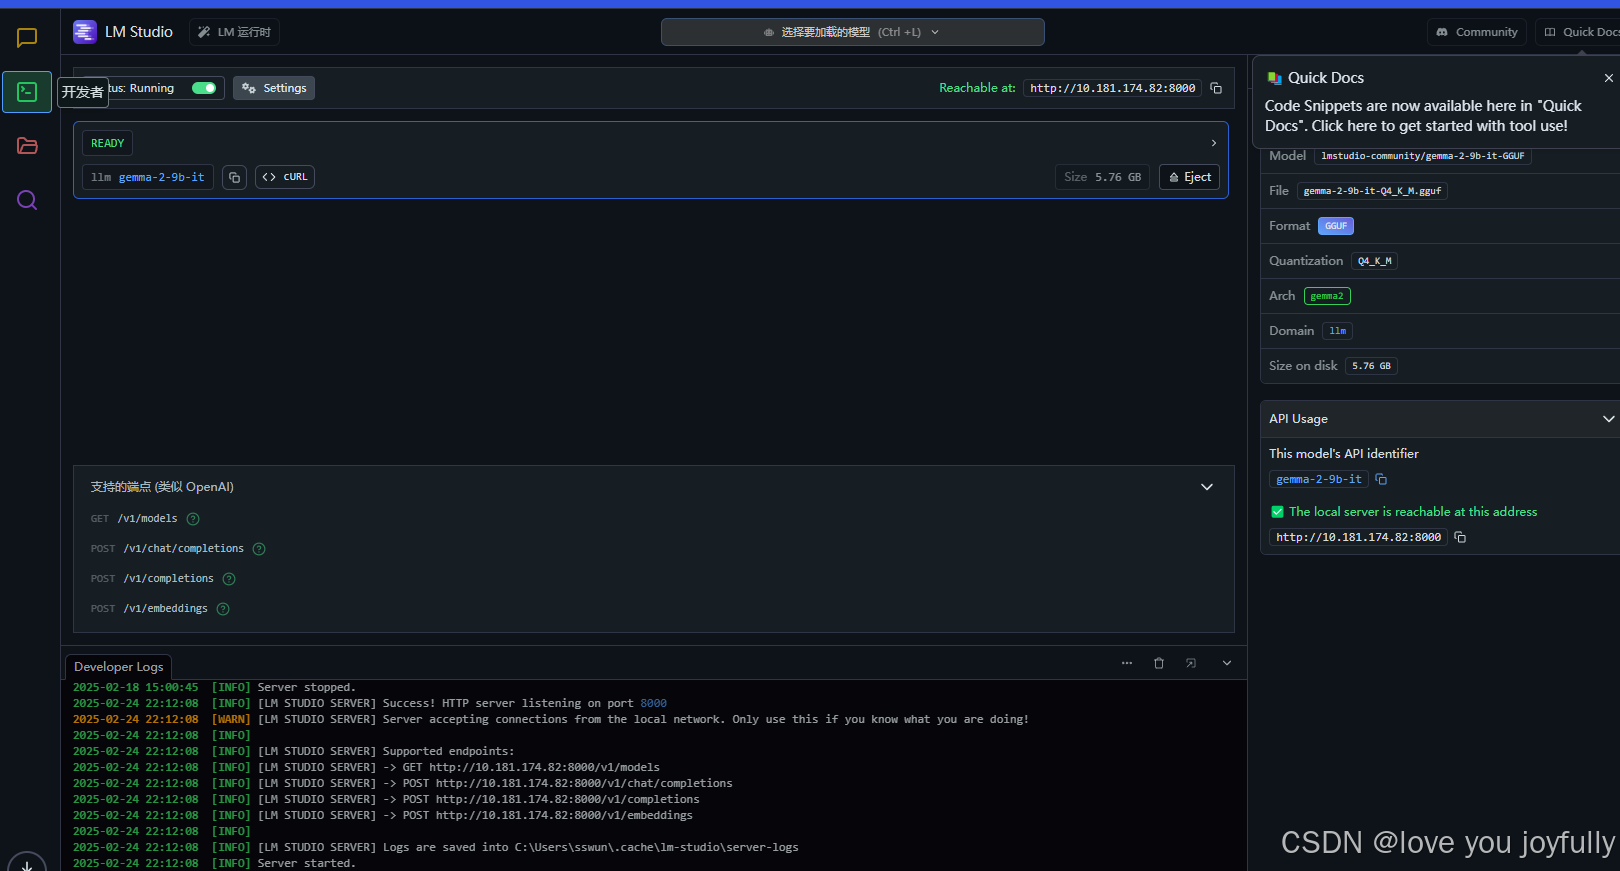Collapse the developer logs panel

click(1227, 663)
